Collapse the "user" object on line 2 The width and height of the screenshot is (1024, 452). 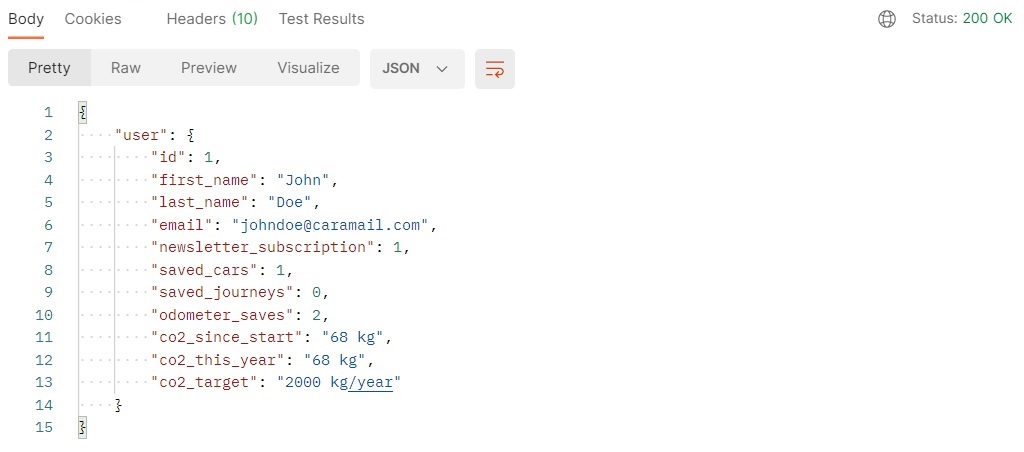(190, 135)
